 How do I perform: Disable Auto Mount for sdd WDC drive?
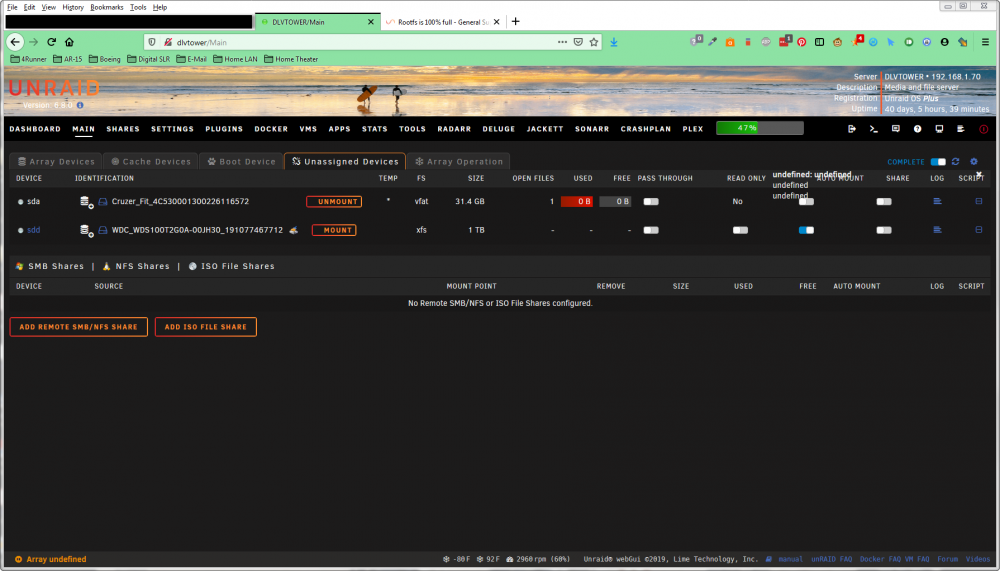click(806, 230)
